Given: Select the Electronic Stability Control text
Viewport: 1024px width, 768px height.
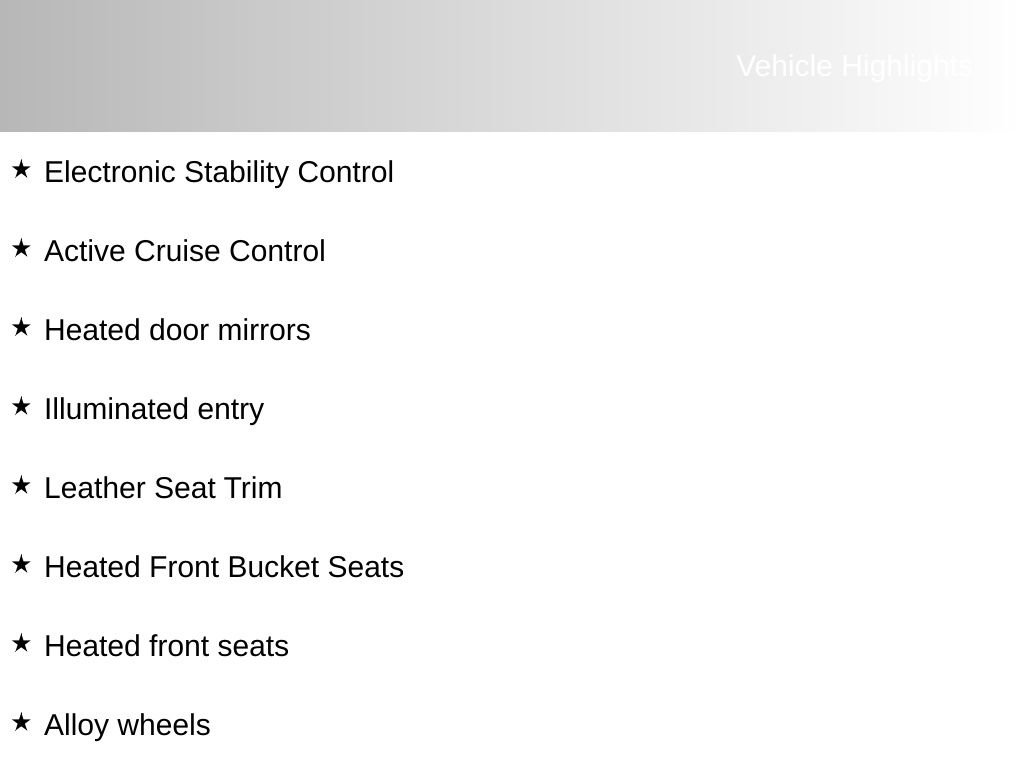Looking at the screenshot, I should [x=219, y=172].
